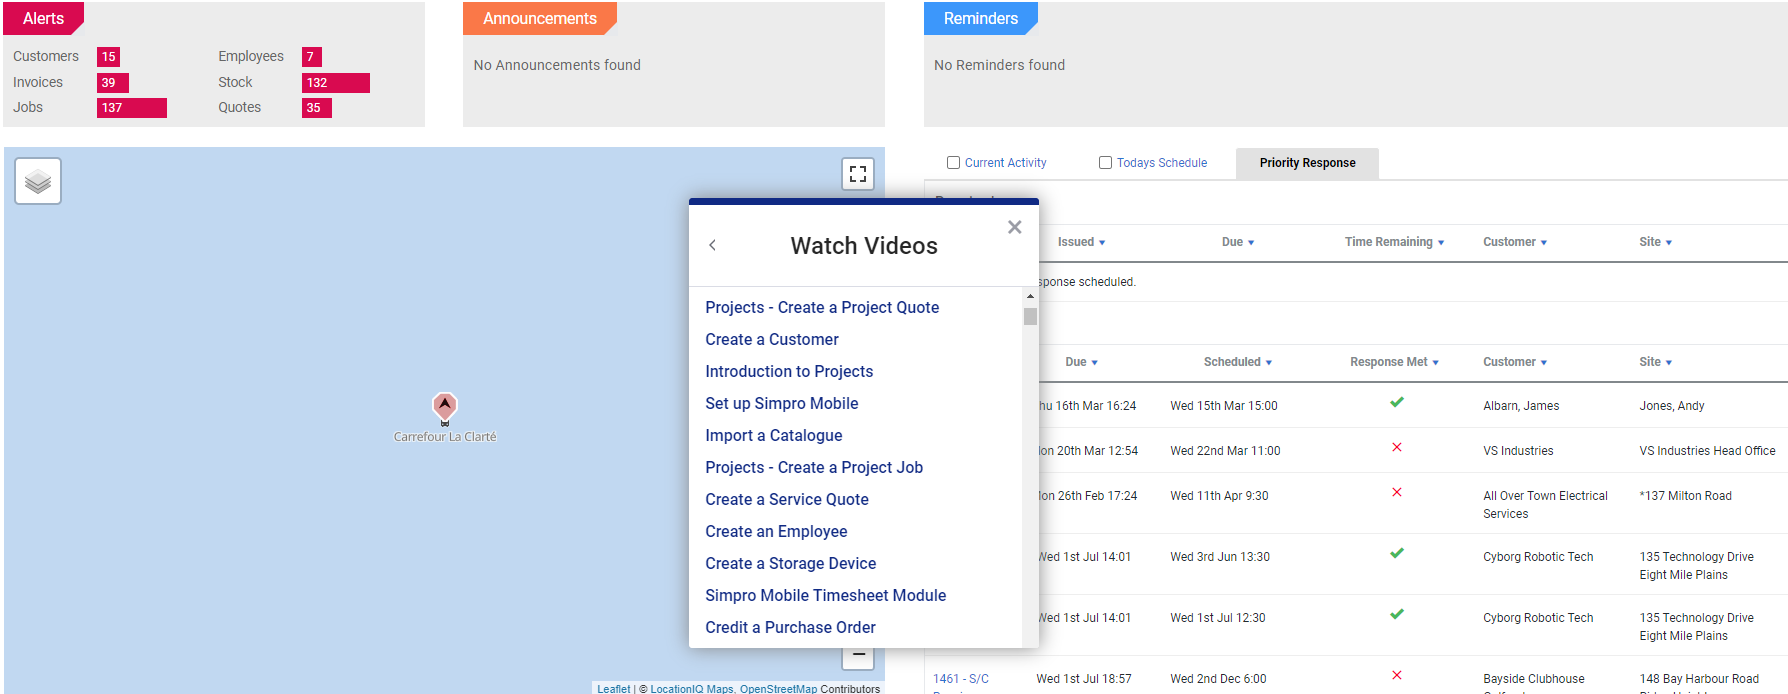Click the Stock alert count 132
The width and height of the screenshot is (1788, 694).
click(x=336, y=83)
